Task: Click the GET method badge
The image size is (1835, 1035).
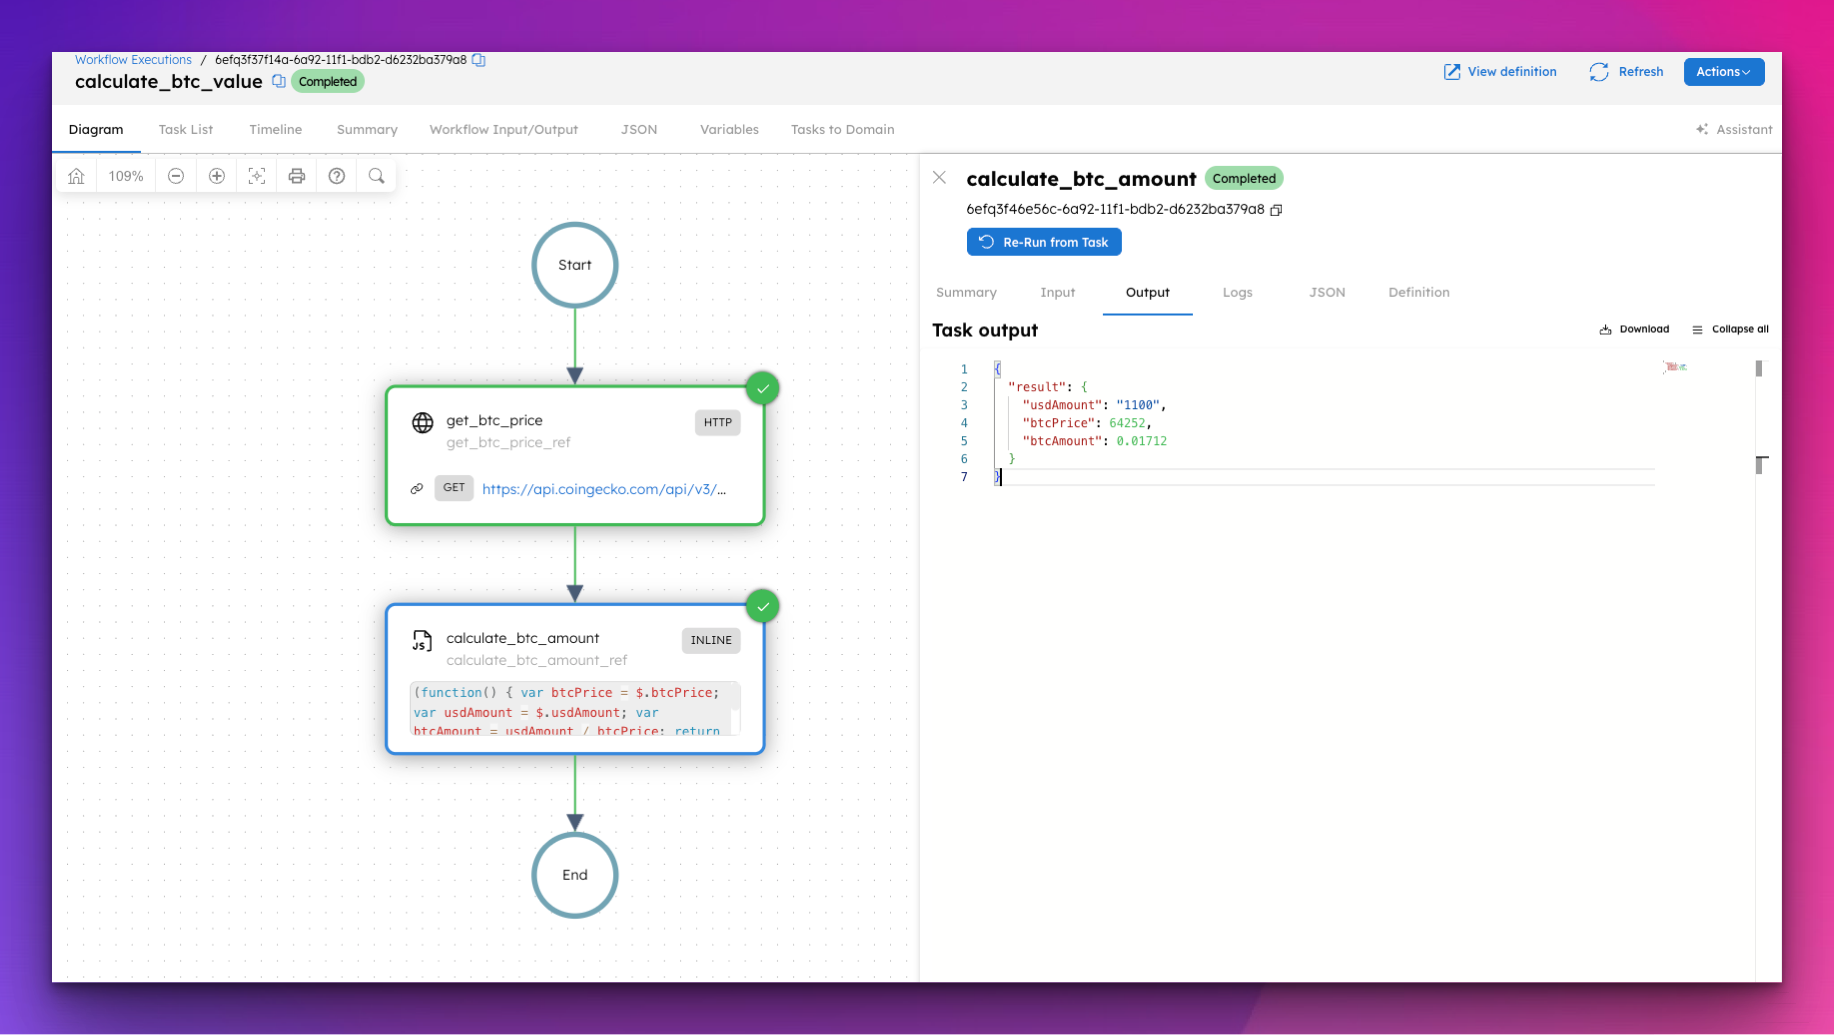Action: tap(454, 488)
